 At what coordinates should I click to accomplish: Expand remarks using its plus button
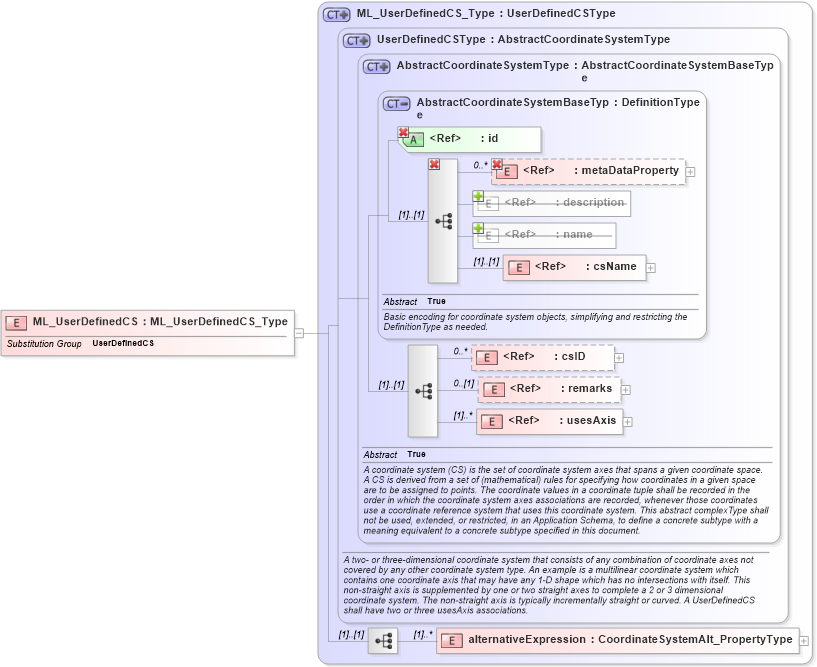(x=625, y=389)
